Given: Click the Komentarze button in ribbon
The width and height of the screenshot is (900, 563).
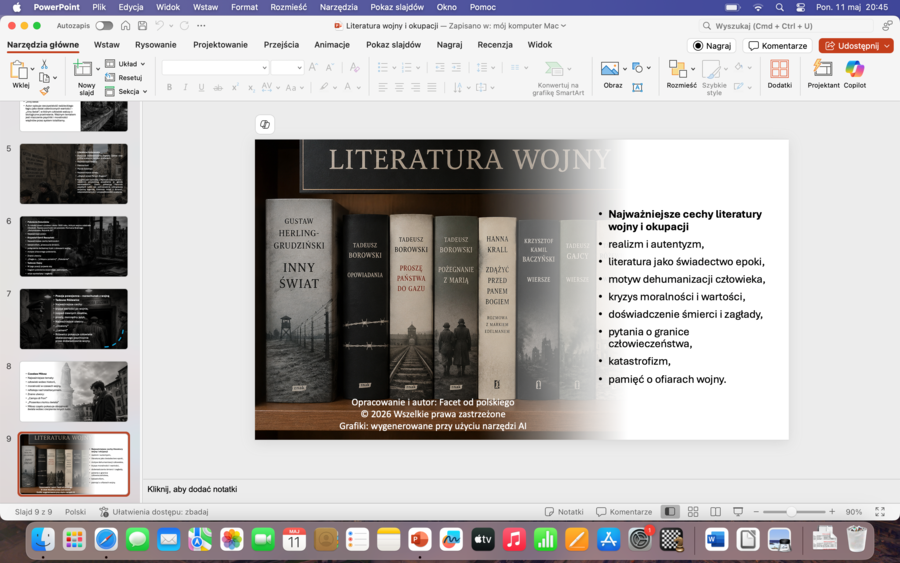Looking at the screenshot, I should coord(778,46).
